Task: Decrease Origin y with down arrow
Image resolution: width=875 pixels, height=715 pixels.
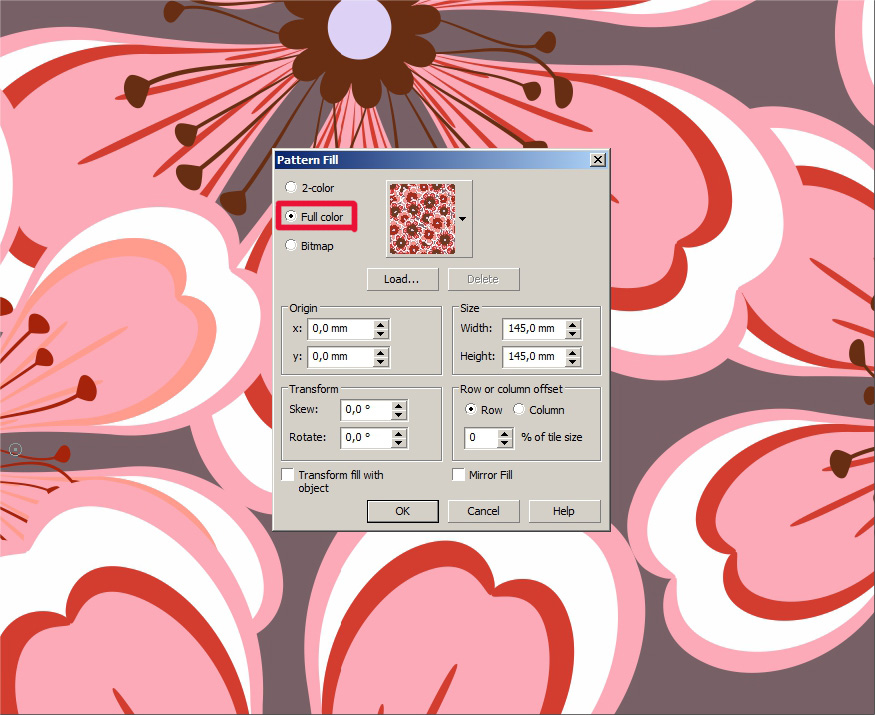Action: pos(381,362)
